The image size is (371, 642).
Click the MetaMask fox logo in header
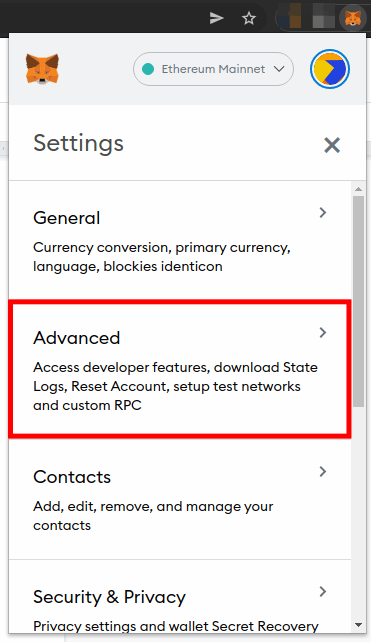point(42,69)
